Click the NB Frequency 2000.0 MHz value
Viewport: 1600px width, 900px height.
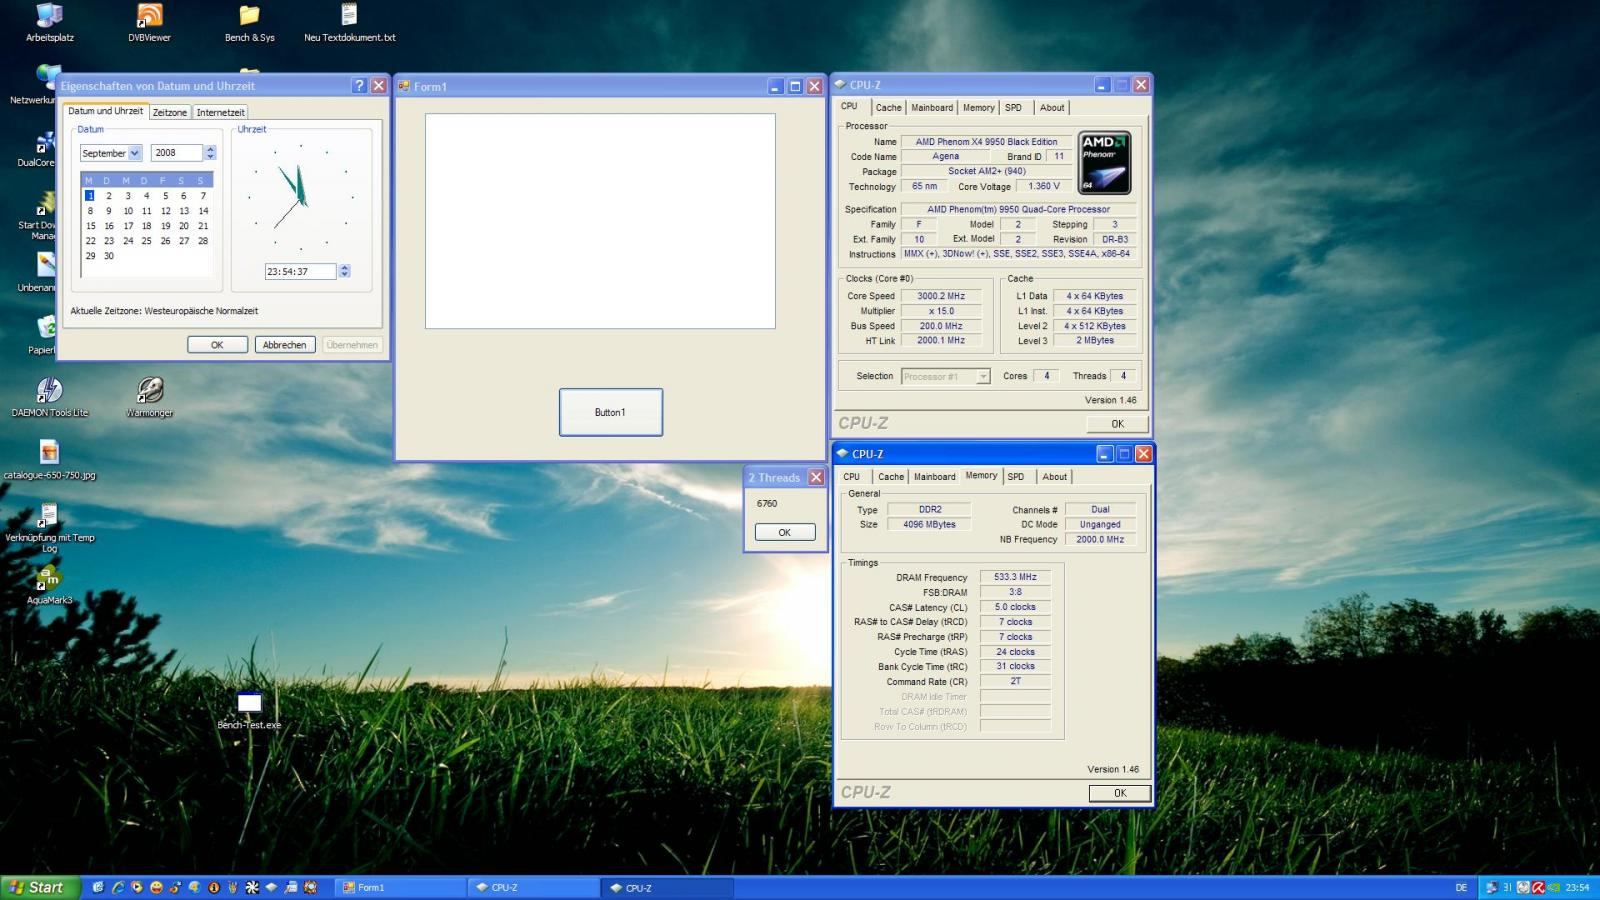pos(1100,539)
